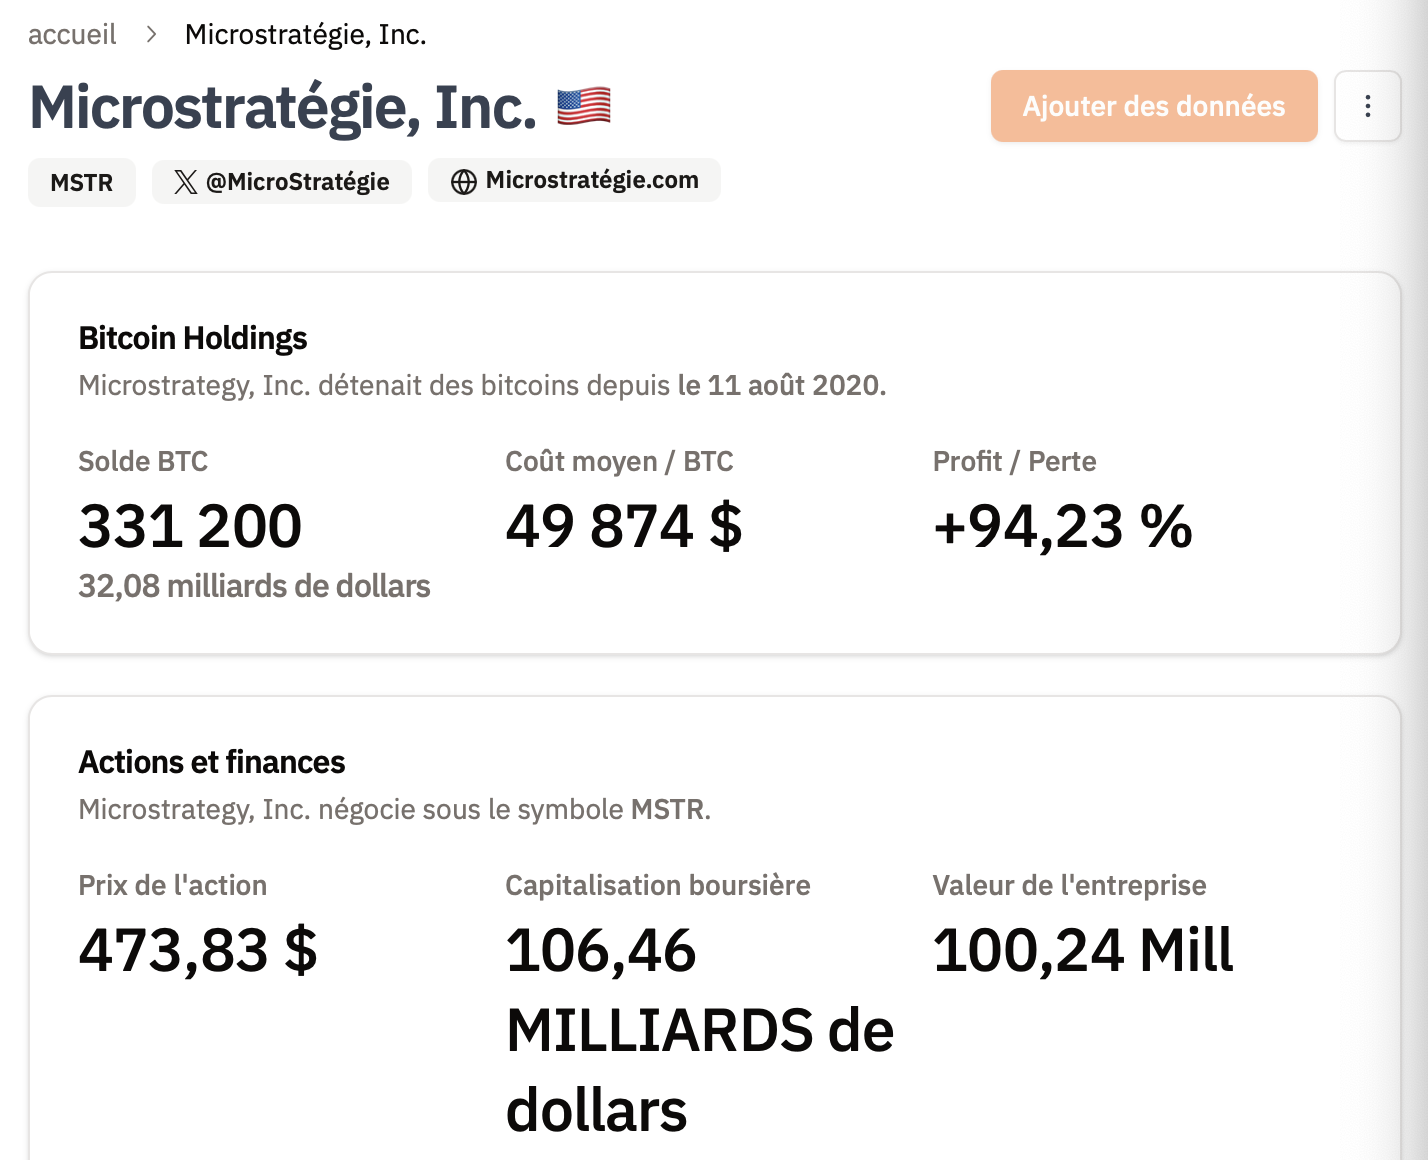Select the "Microstratégie, Inc." breadcrumb item

click(305, 35)
